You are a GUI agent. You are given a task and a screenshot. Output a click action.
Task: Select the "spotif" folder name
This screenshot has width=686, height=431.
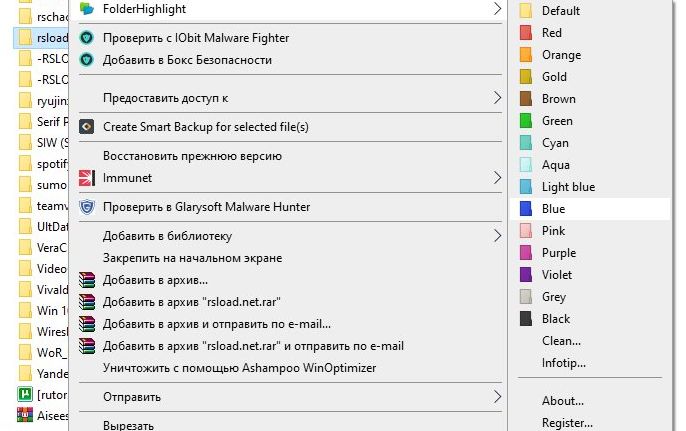point(53,164)
